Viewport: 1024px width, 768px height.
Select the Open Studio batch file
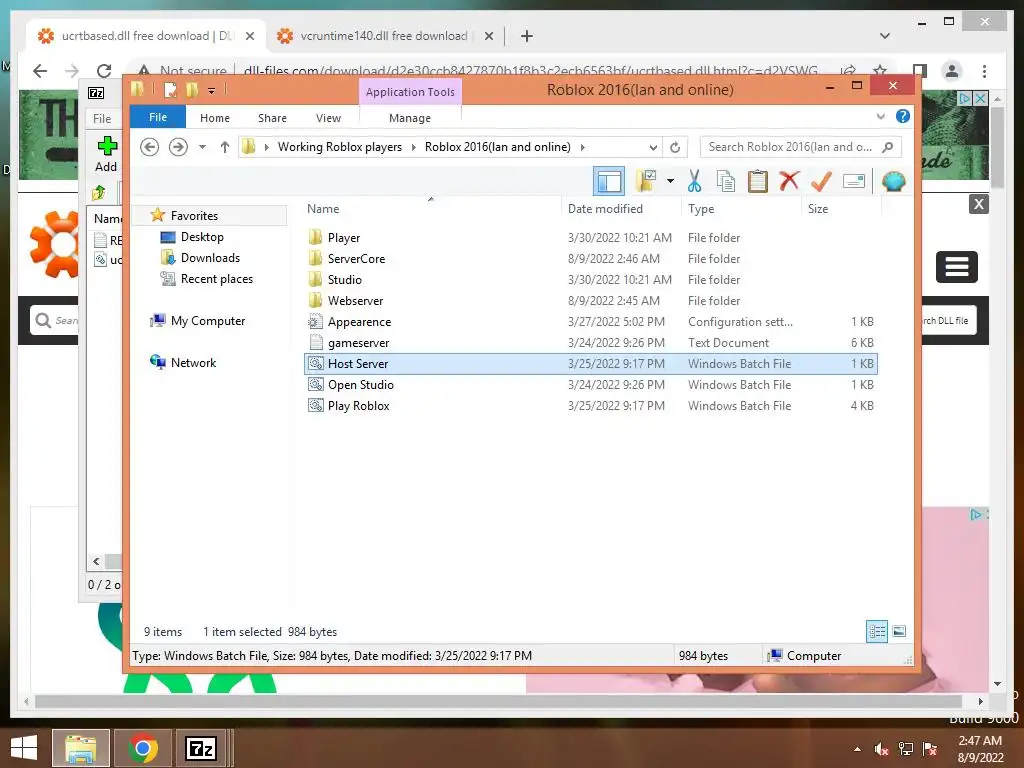[x=590, y=385]
